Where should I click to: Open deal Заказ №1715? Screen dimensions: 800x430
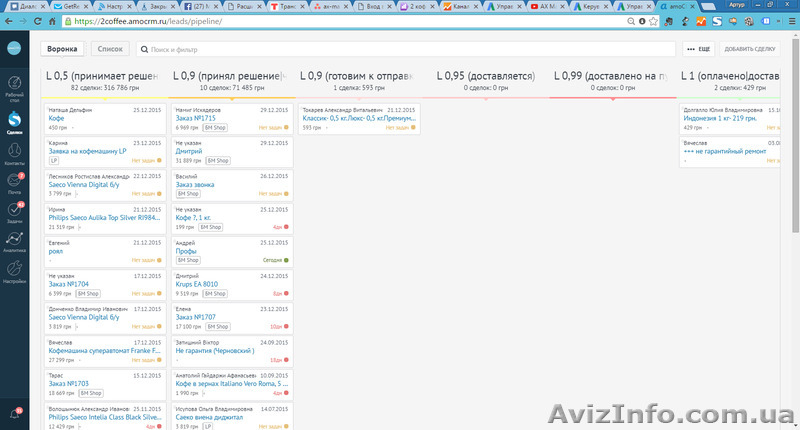click(x=195, y=118)
